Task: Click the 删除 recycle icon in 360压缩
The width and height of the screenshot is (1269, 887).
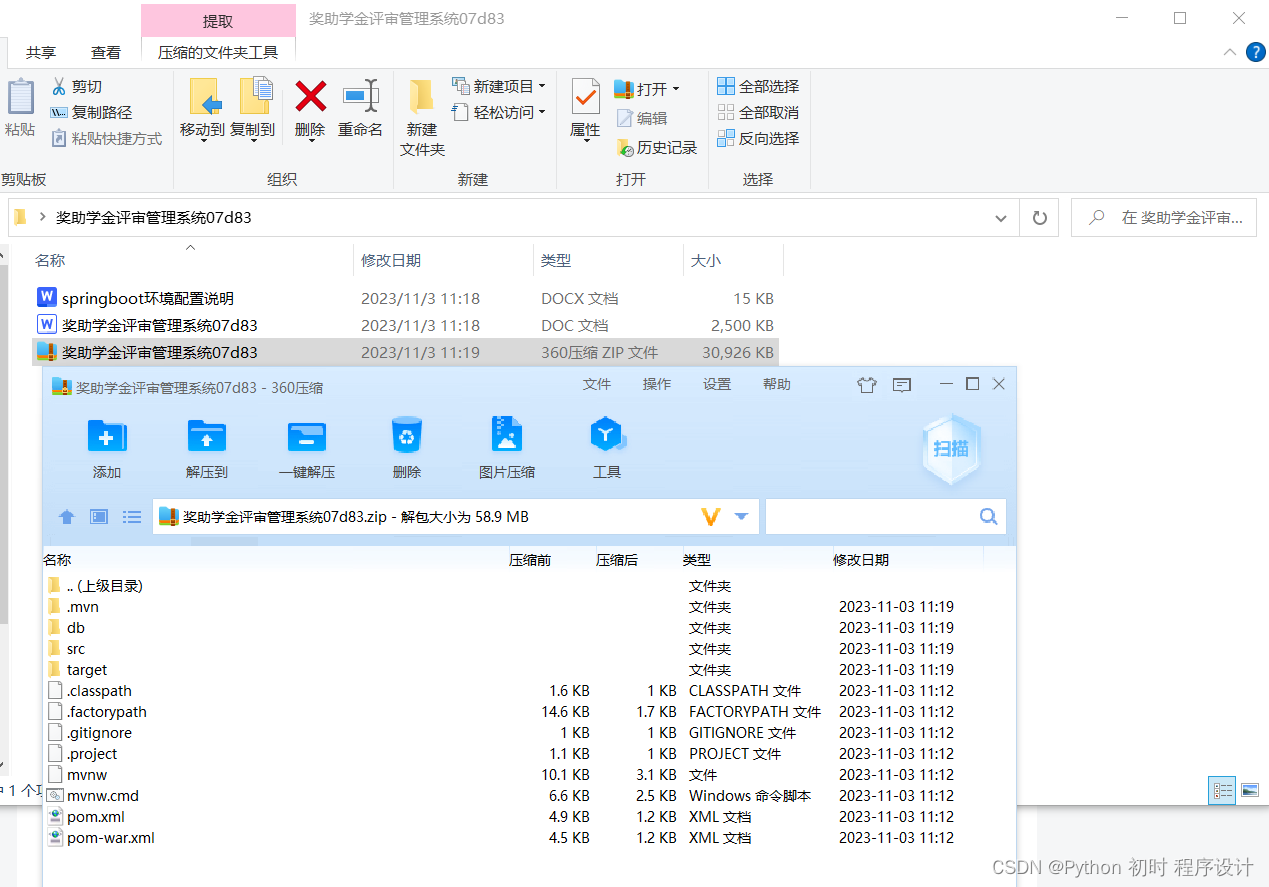Action: (x=407, y=436)
